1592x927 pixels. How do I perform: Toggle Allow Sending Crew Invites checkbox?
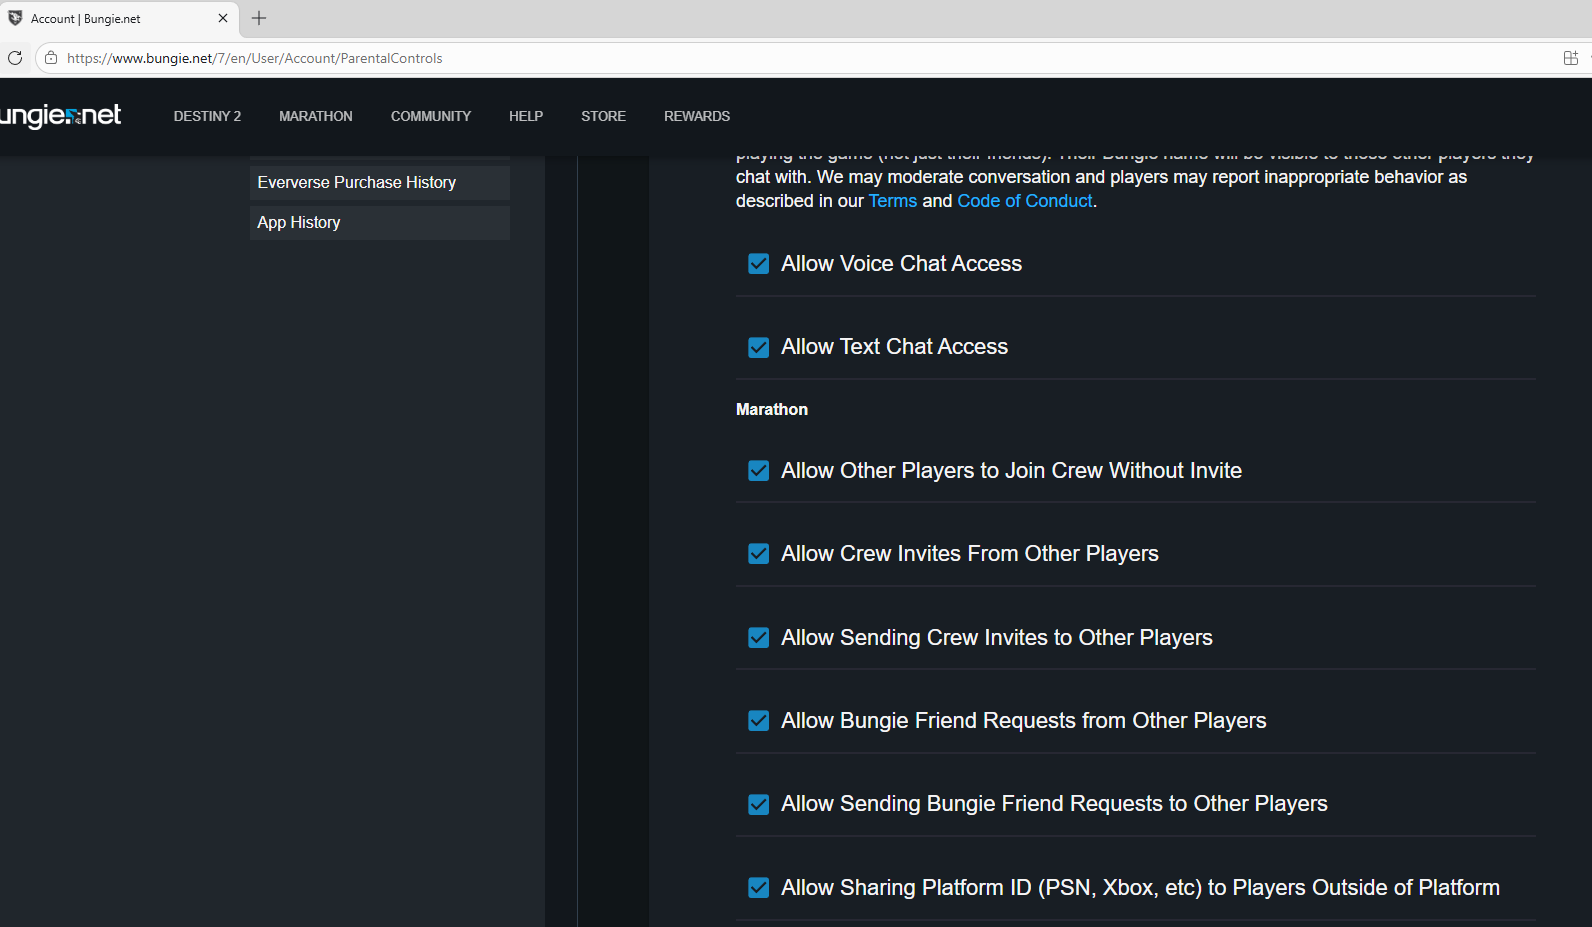(759, 638)
